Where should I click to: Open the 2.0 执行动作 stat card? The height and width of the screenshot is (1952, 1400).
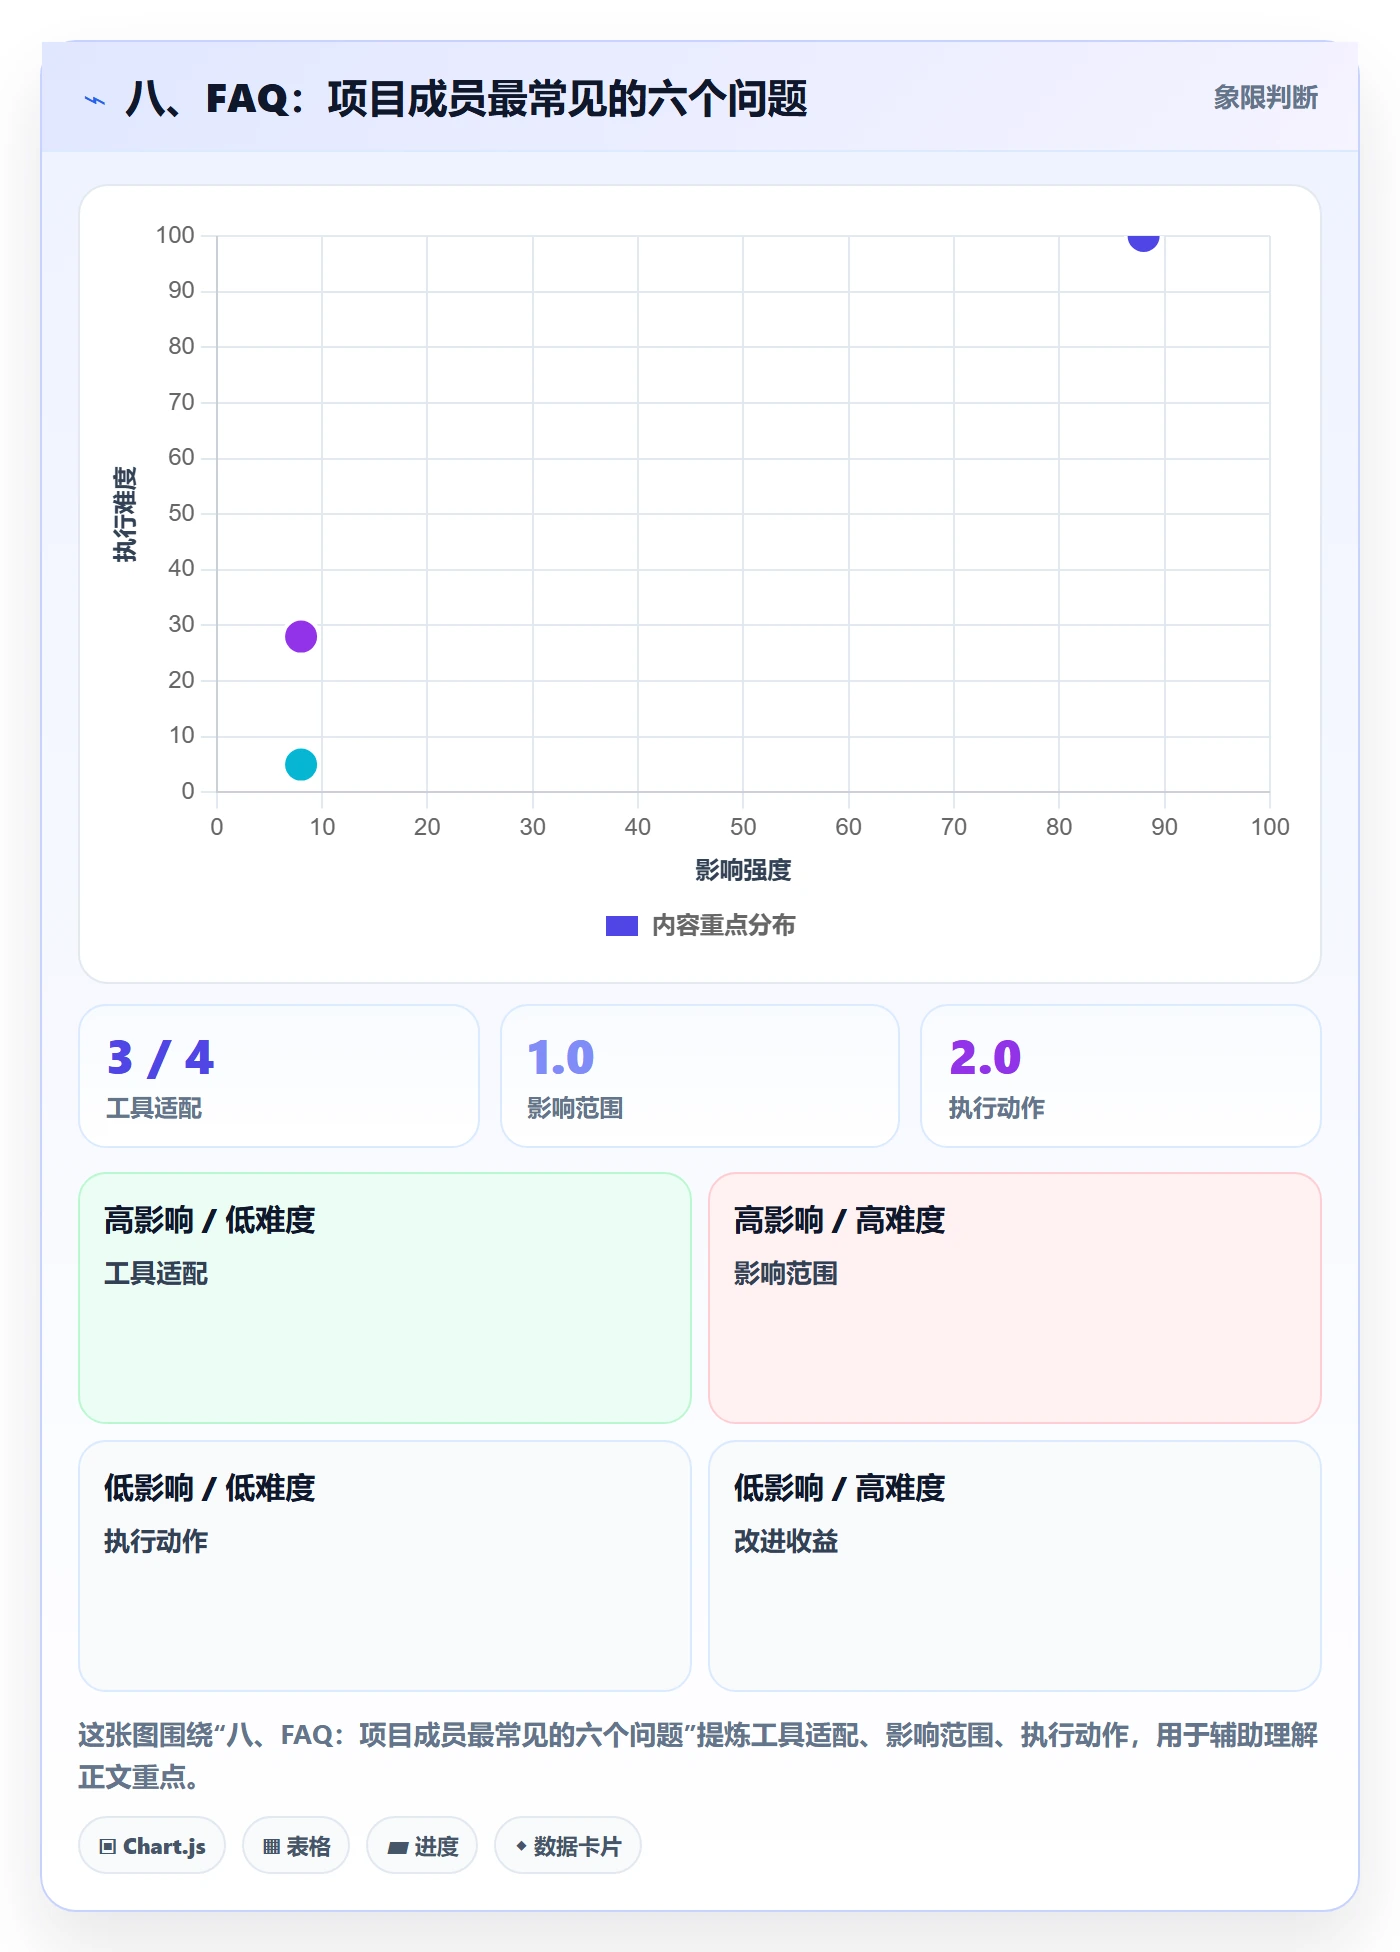click(1121, 1076)
